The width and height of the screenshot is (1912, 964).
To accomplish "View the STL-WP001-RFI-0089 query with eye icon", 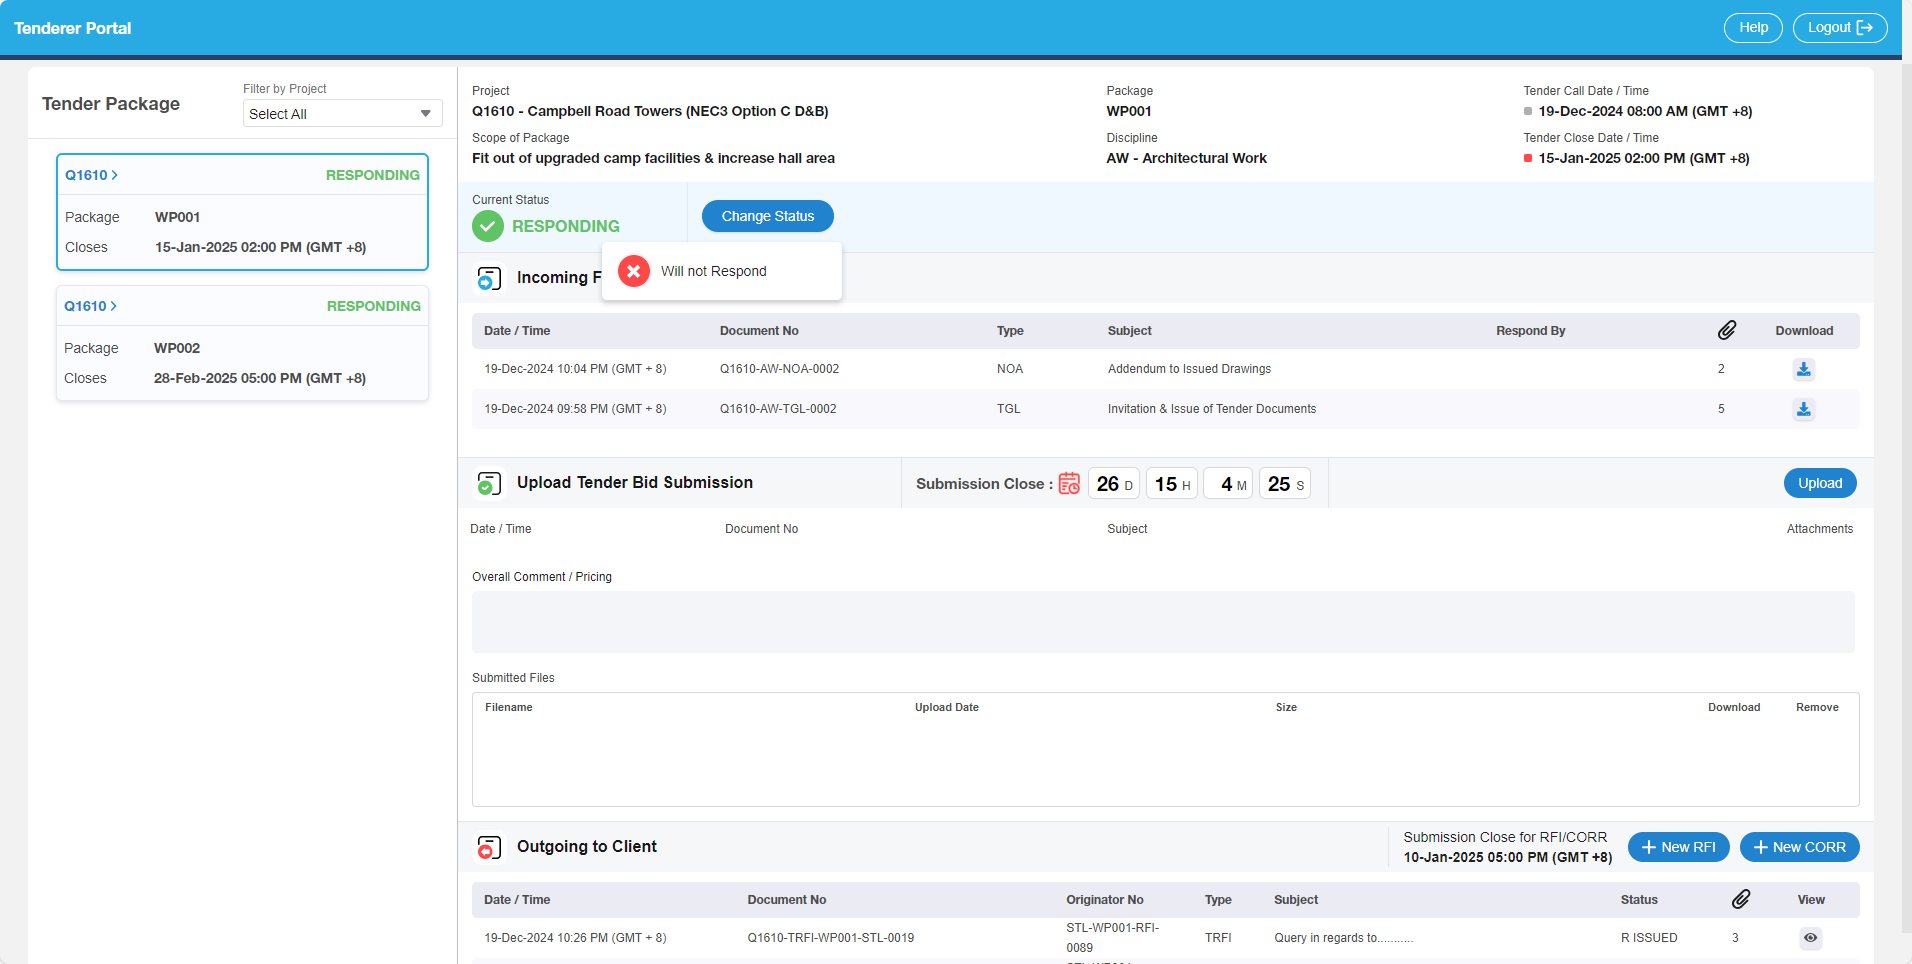I will click(x=1810, y=938).
